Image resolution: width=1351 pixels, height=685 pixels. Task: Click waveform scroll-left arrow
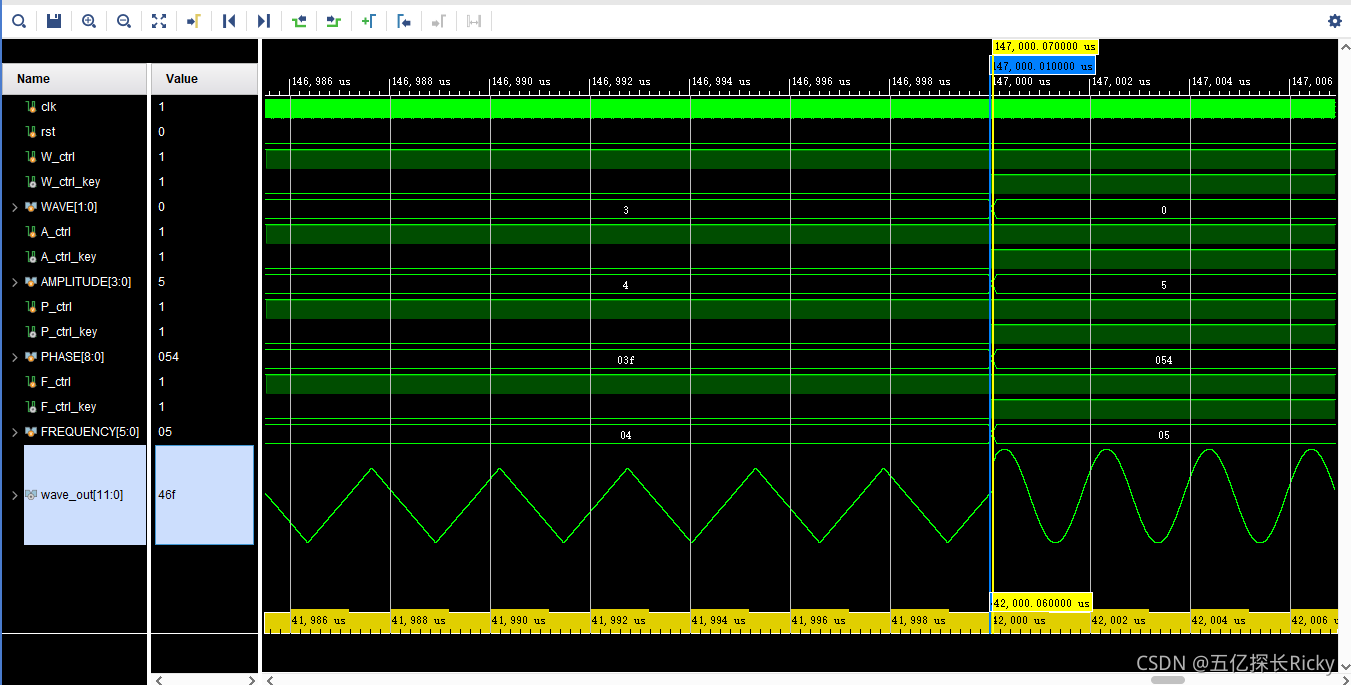269,680
